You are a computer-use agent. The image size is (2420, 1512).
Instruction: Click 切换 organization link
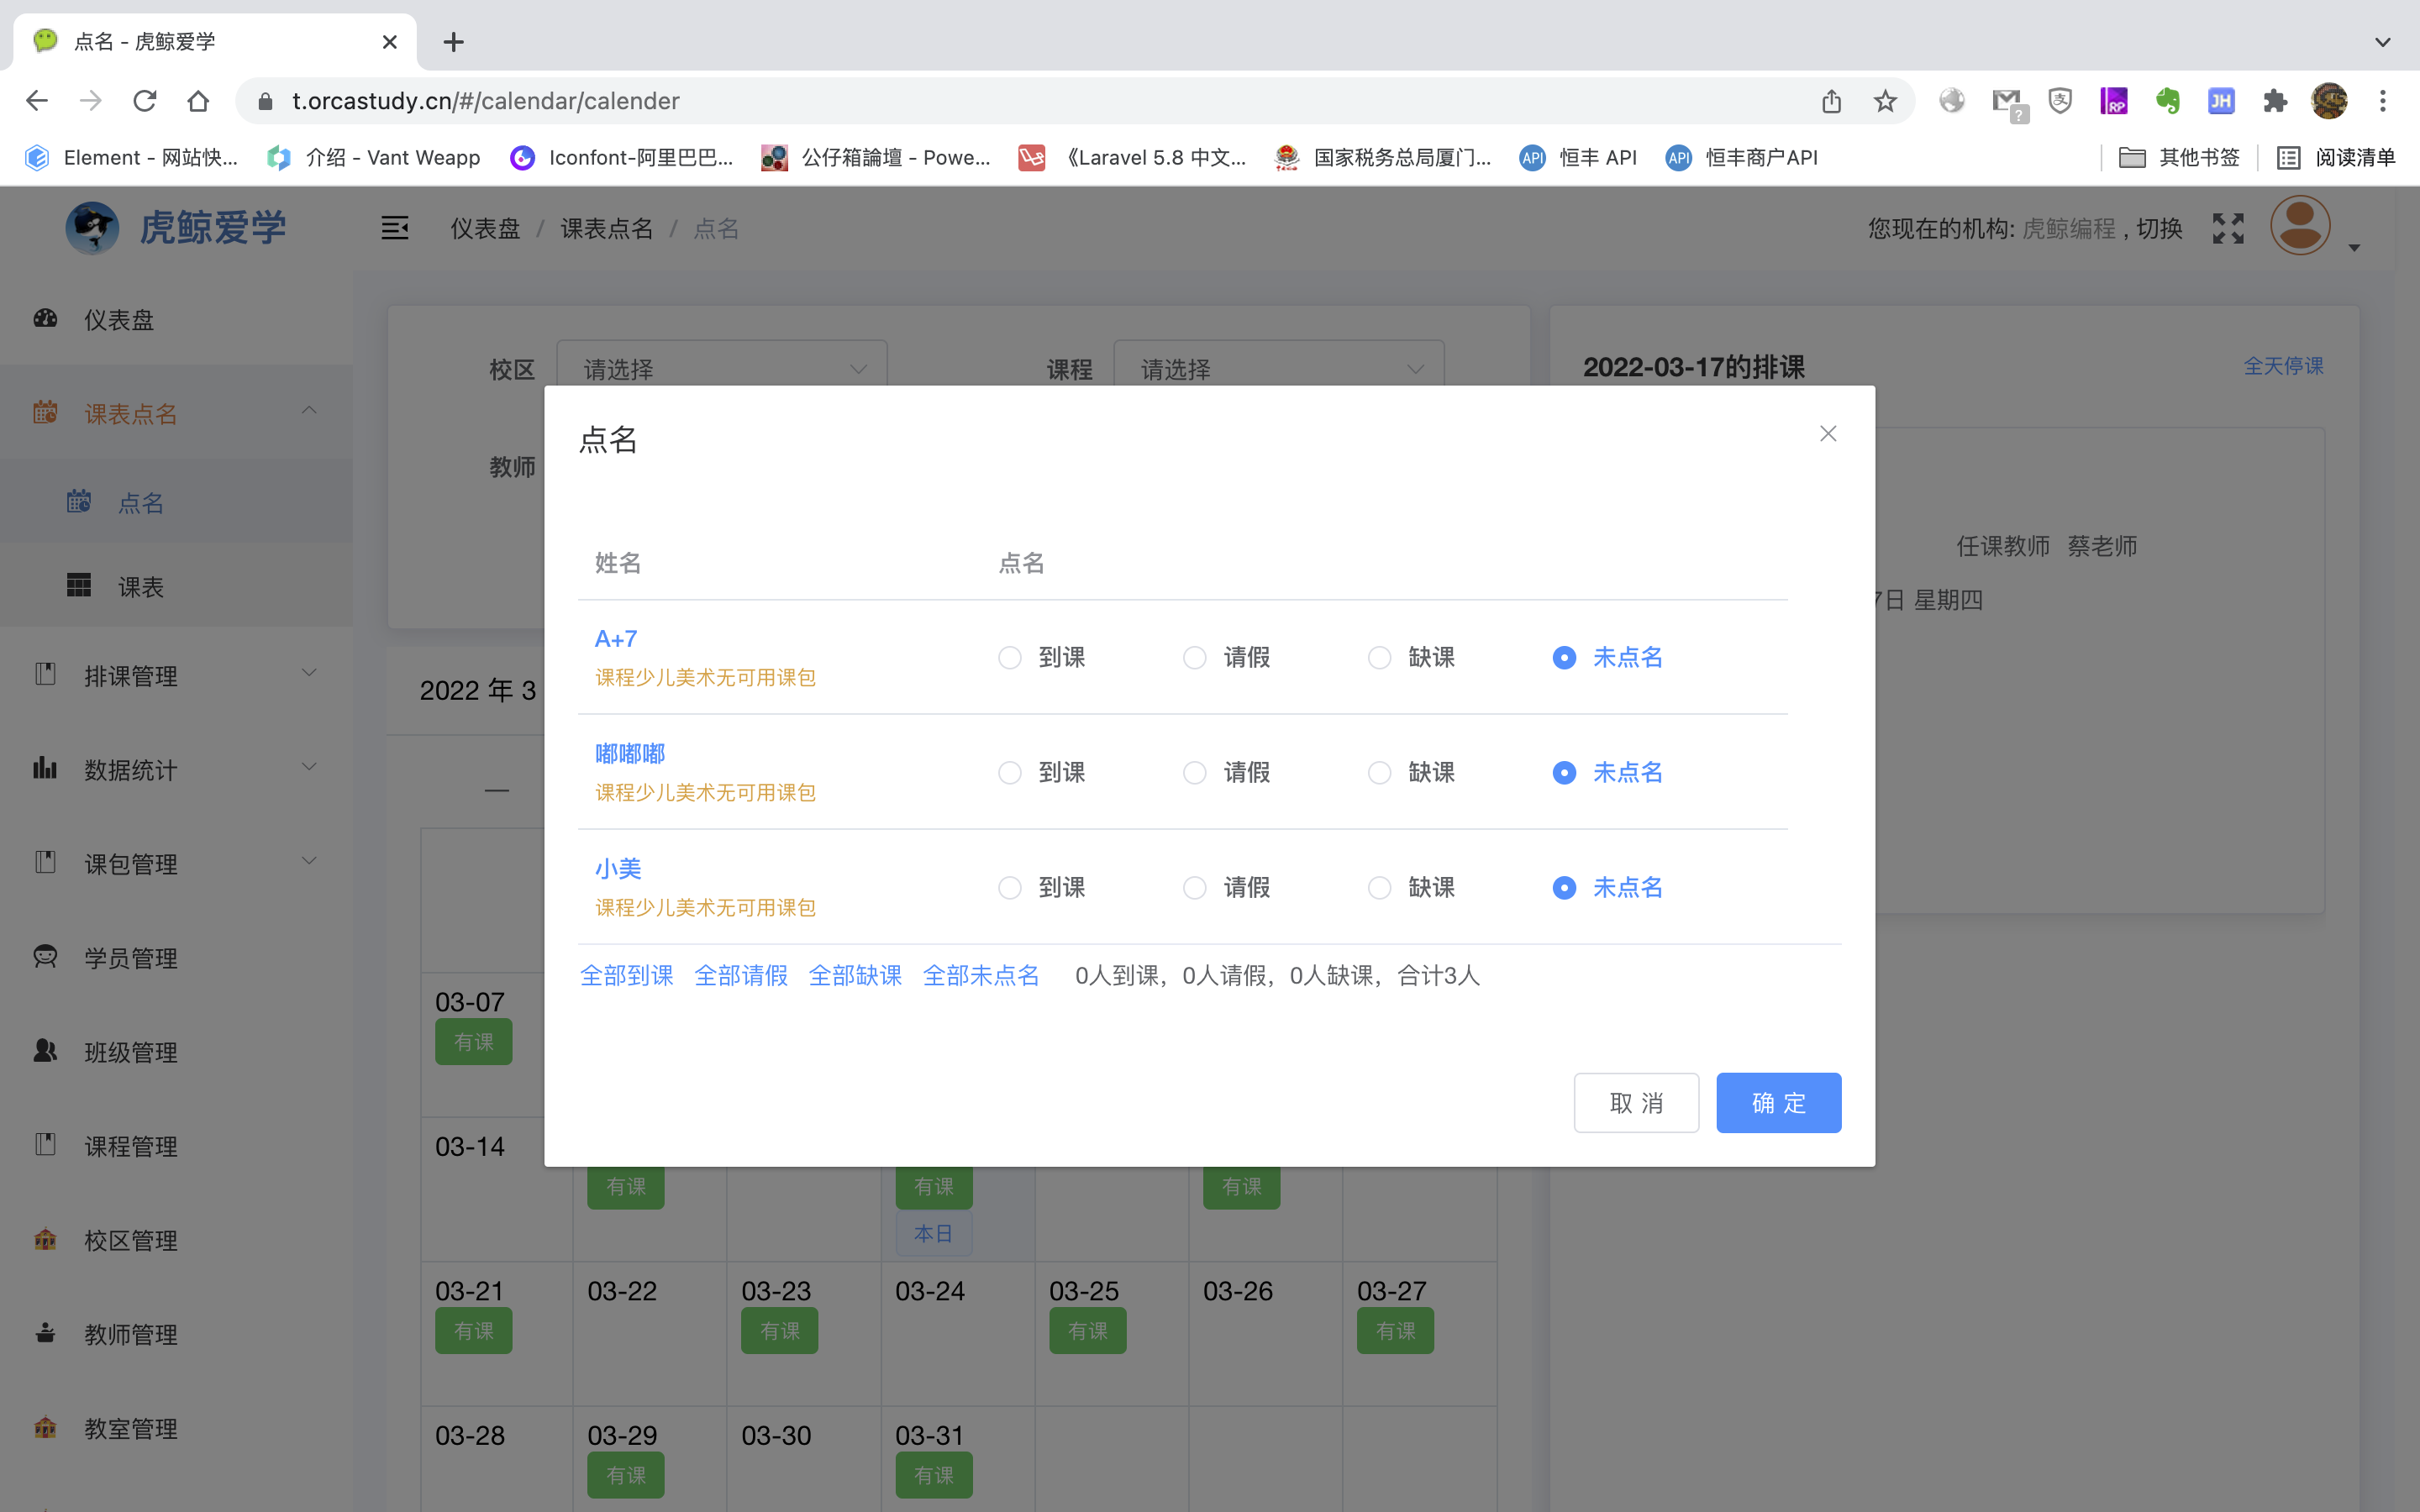[x=2159, y=228]
